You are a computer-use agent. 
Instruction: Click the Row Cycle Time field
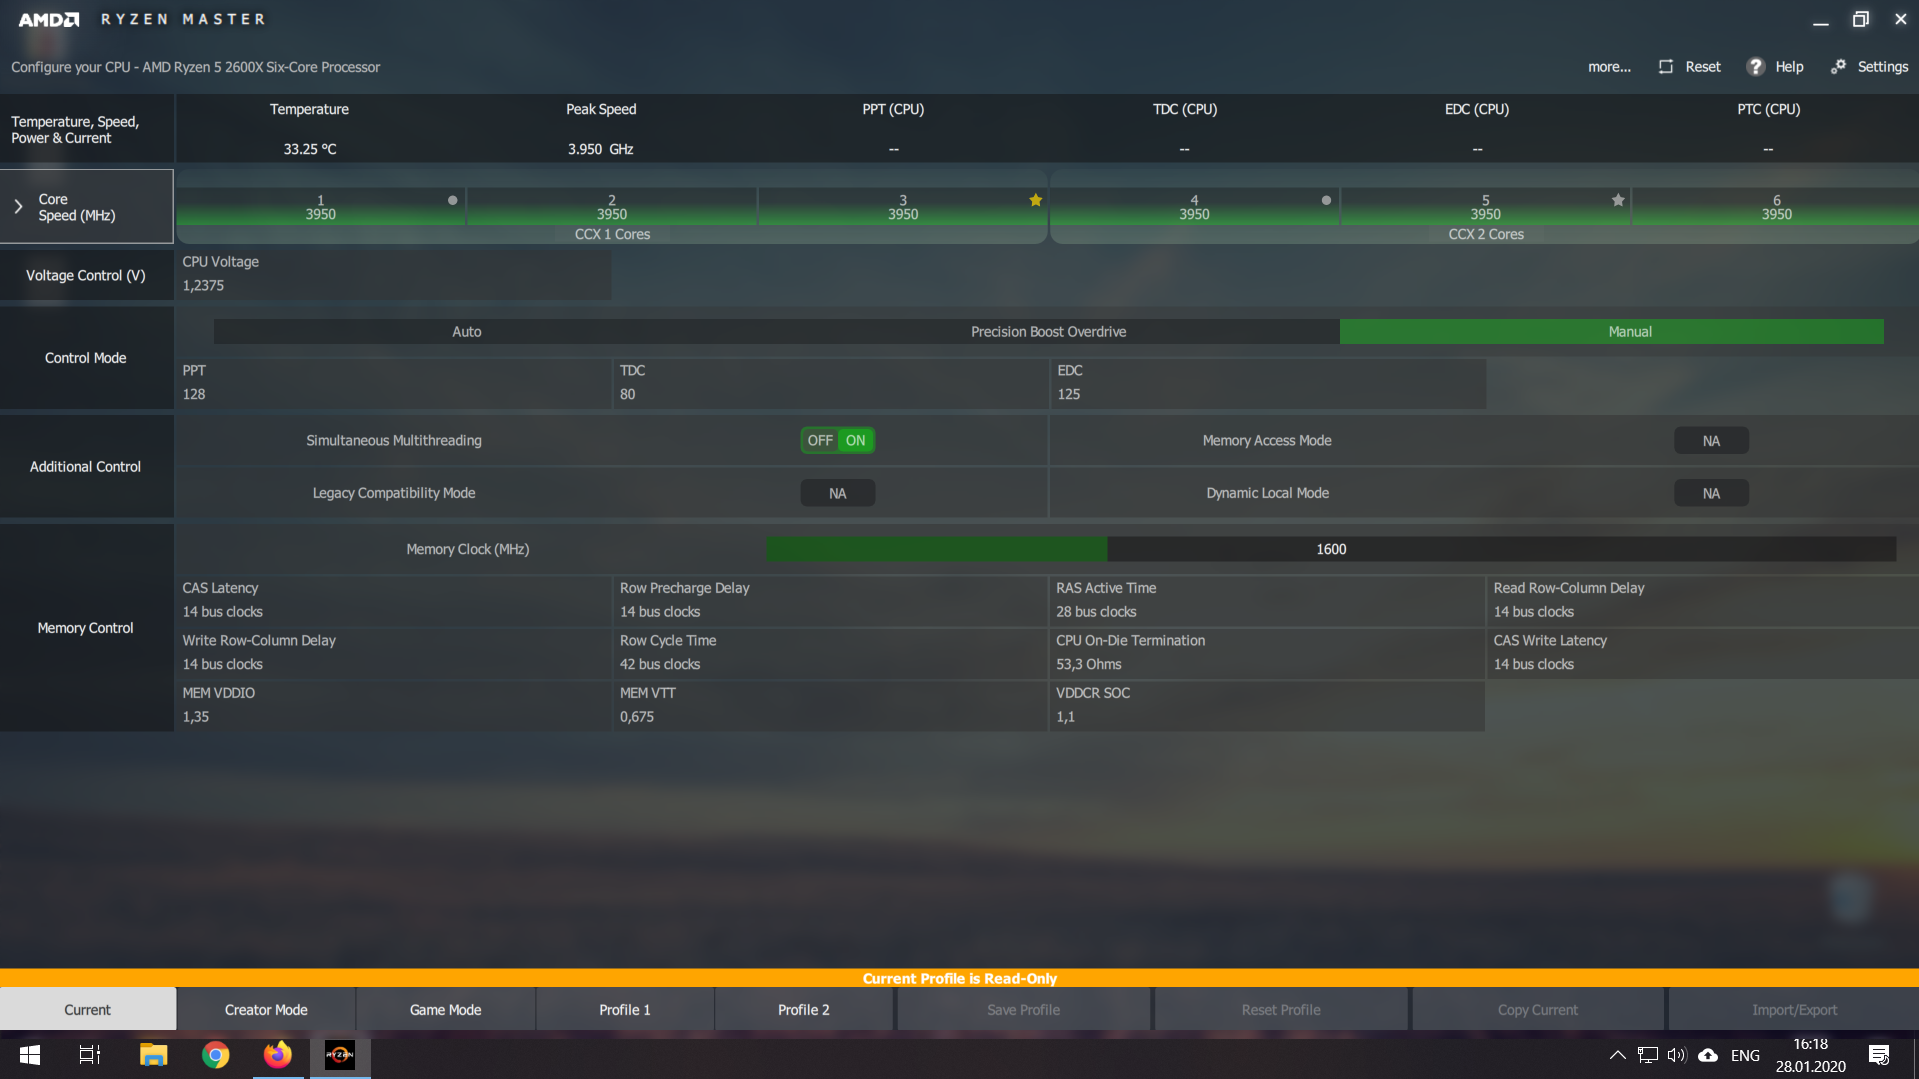tap(831, 653)
